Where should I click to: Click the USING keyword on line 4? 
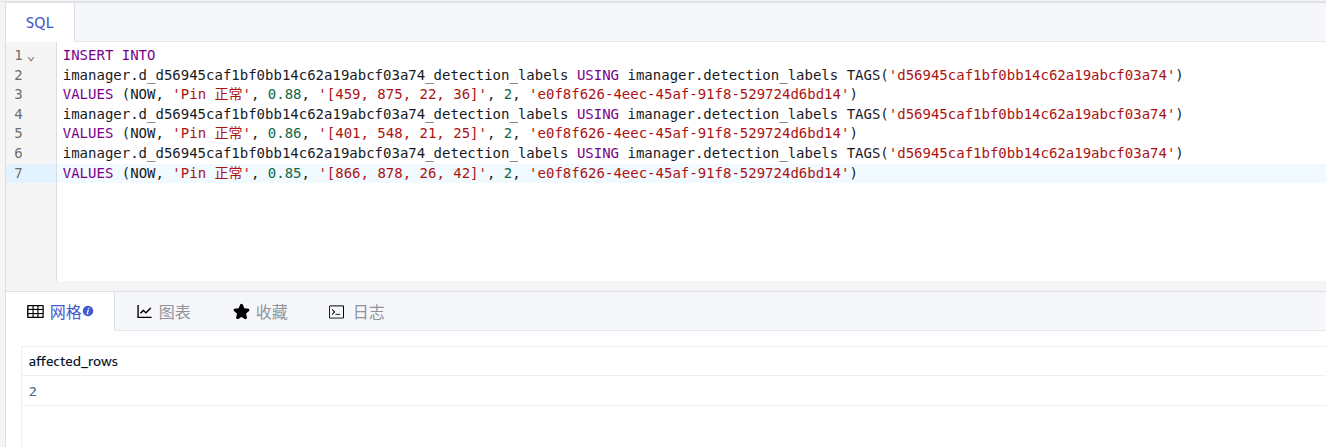click(x=598, y=114)
